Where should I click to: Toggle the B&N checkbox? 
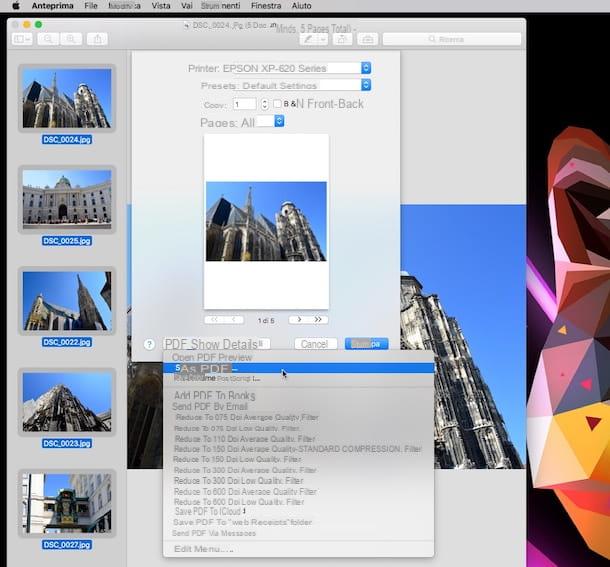[277, 104]
